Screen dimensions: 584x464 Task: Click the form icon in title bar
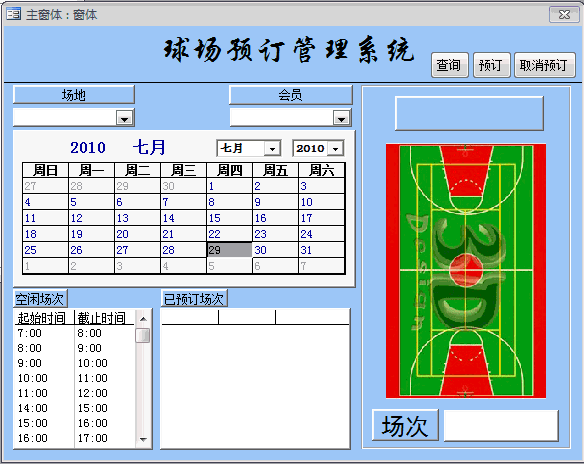[14, 14]
